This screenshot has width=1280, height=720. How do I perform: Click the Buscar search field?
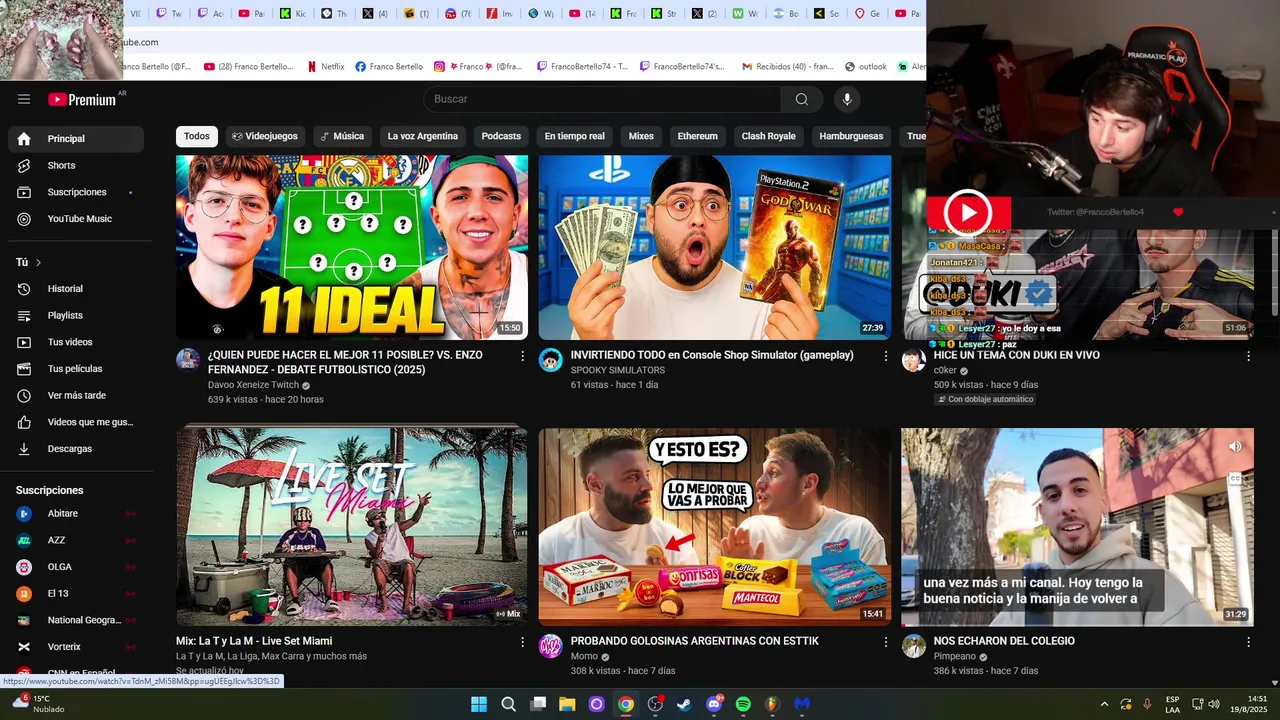602,99
